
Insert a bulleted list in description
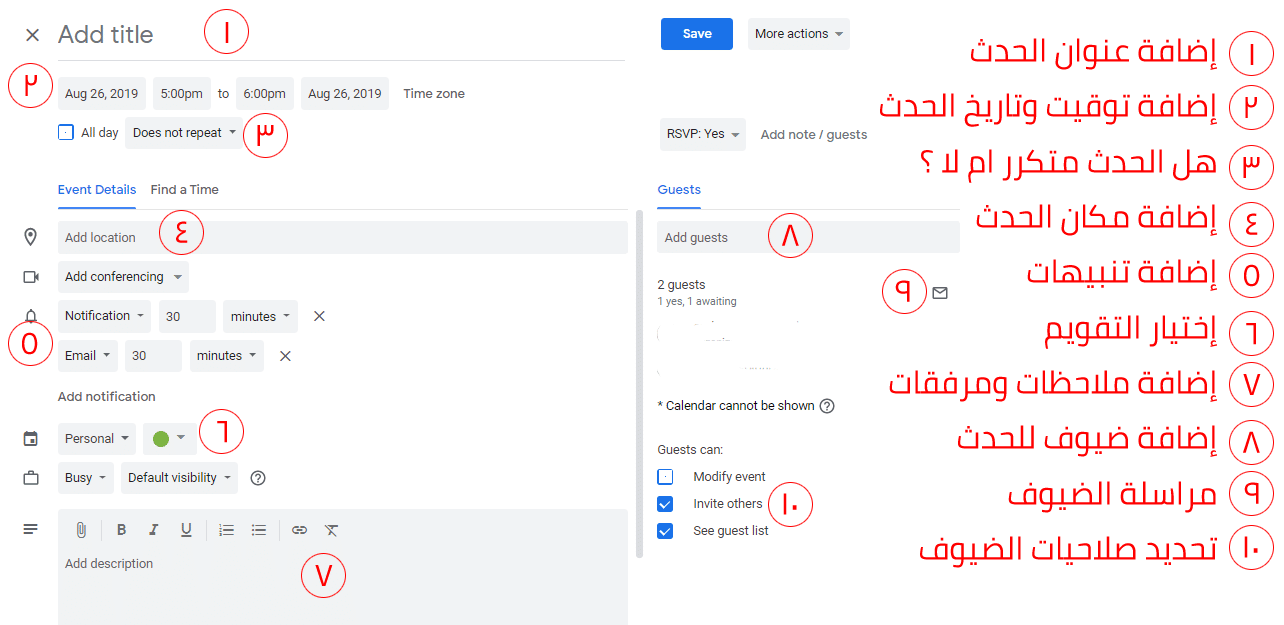pyautogui.click(x=259, y=530)
